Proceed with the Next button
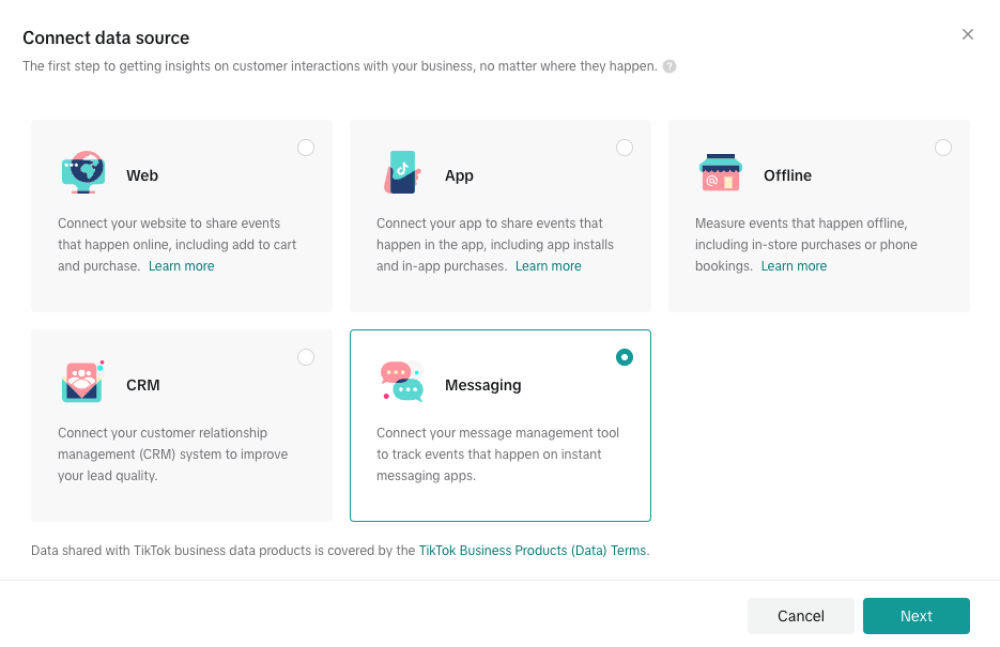This screenshot has height=647, width=1000. click(x=916, y=616)
